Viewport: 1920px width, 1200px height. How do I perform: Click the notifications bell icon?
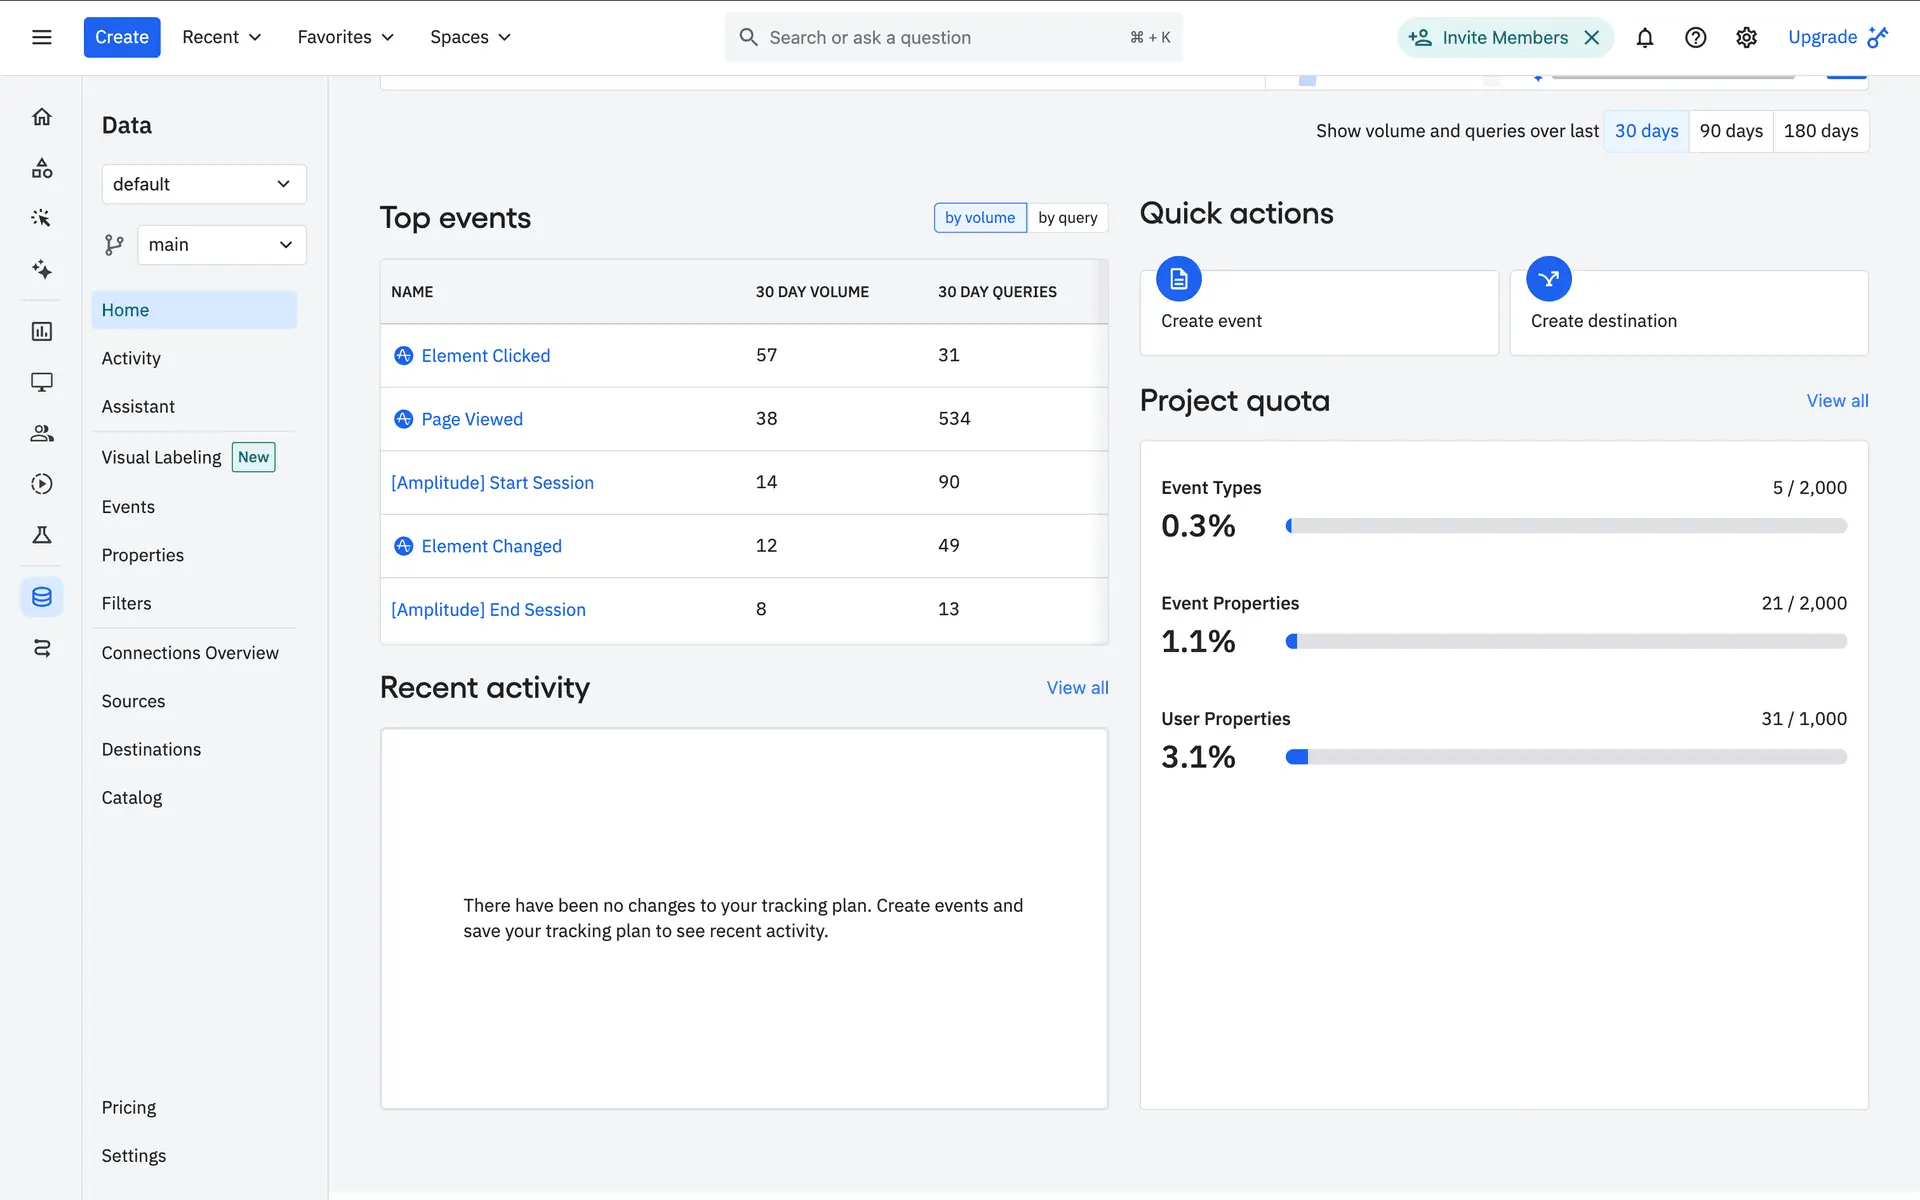1644,37
